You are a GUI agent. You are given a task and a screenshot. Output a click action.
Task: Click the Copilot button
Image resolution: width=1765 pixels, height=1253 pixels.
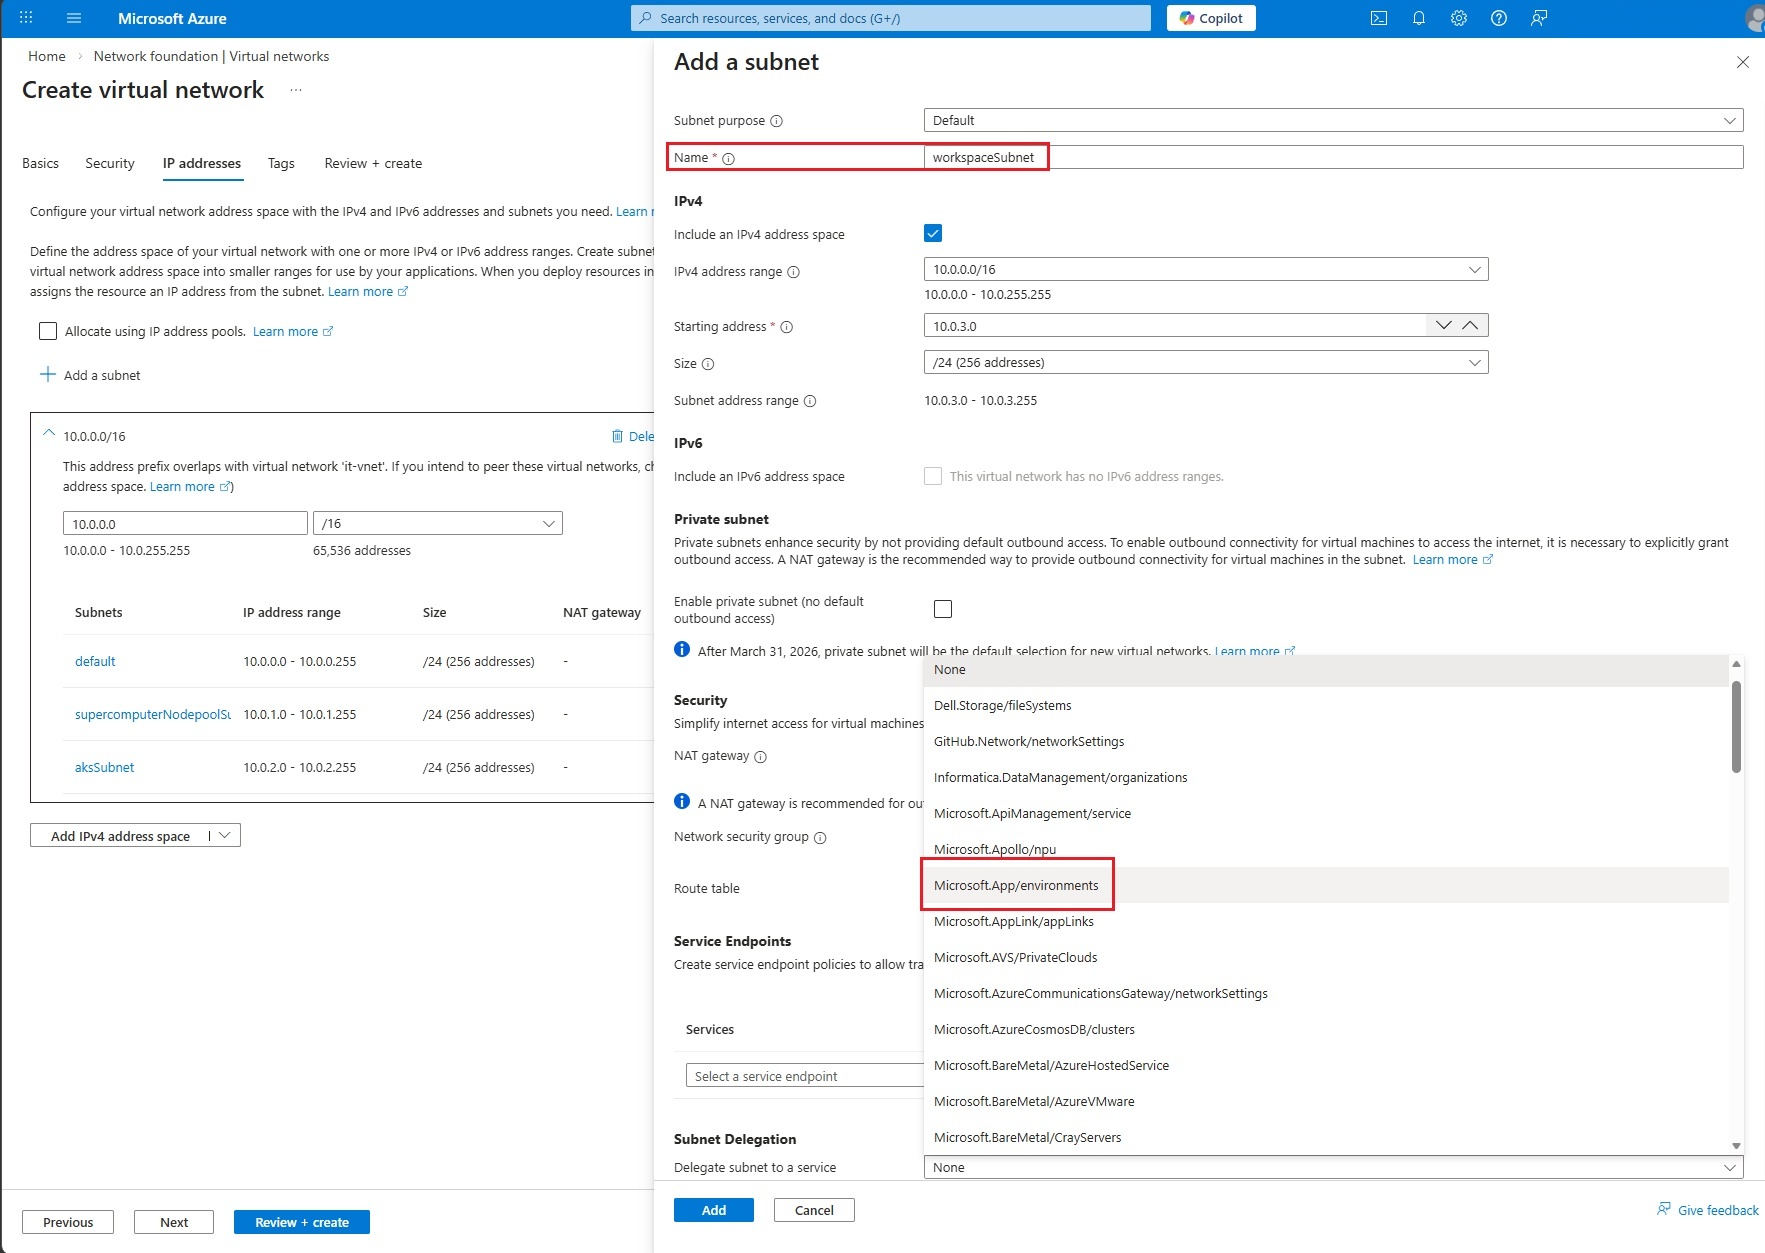coord(1211,18)
